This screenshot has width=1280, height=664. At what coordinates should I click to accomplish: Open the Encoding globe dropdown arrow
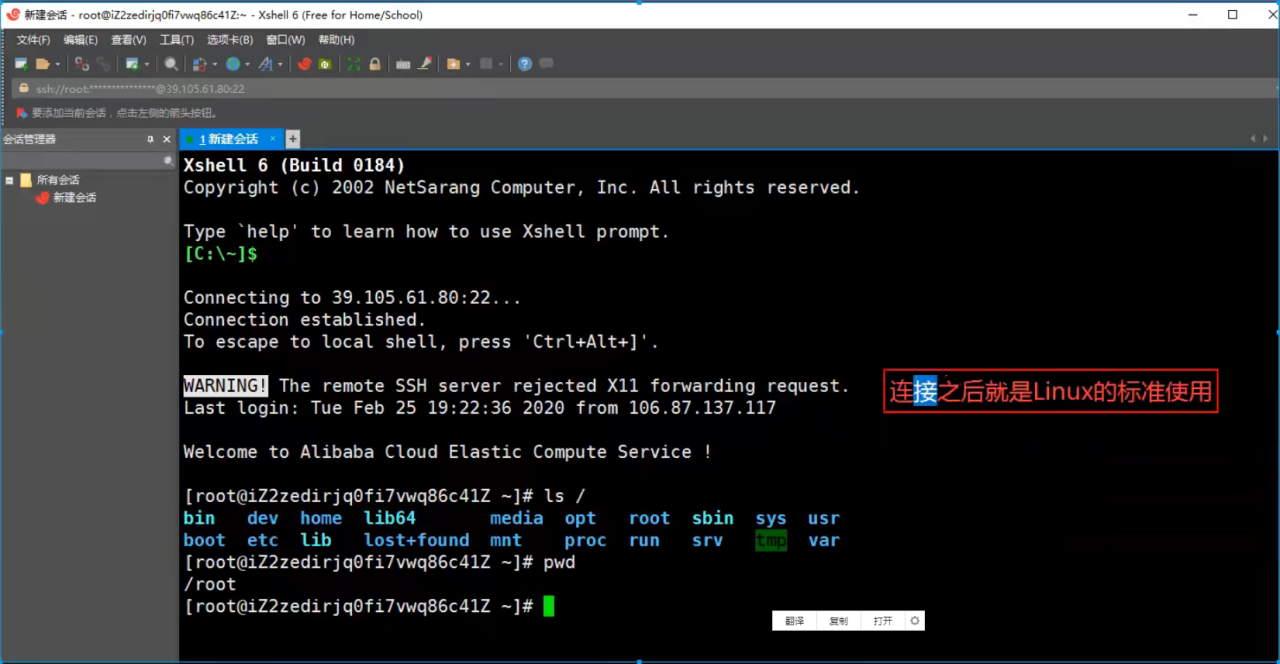[247, 64]
